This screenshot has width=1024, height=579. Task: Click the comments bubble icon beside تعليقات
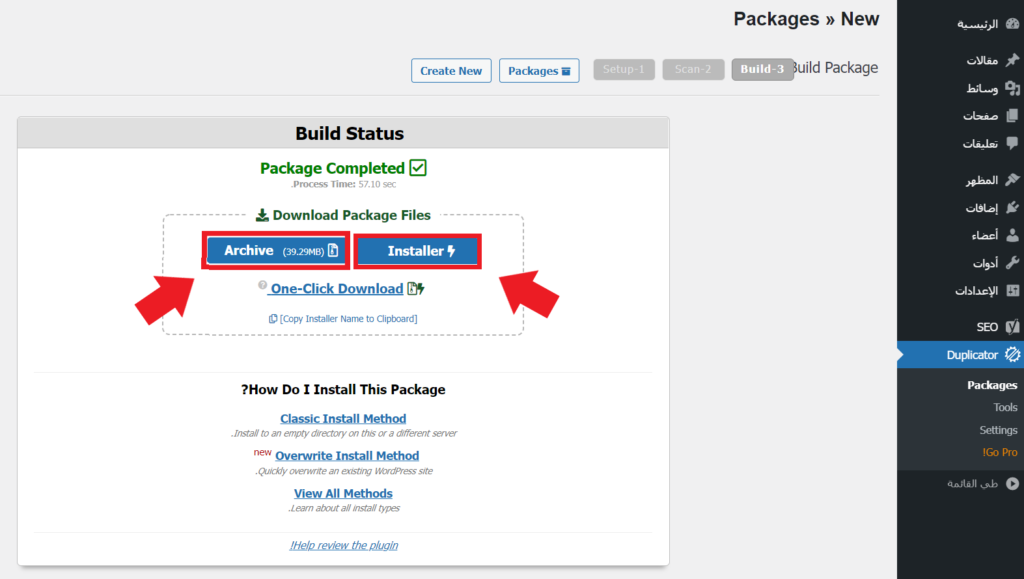[1012, 144]
